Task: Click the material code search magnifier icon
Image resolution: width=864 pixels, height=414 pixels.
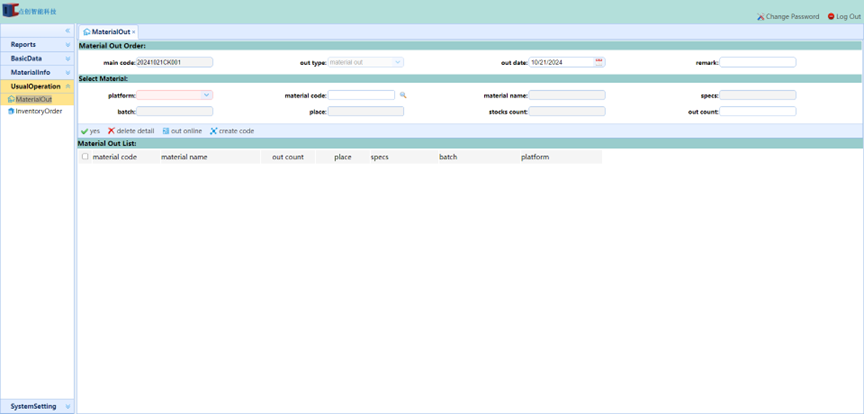Action: pyautogui.click(x=403, y=95)
